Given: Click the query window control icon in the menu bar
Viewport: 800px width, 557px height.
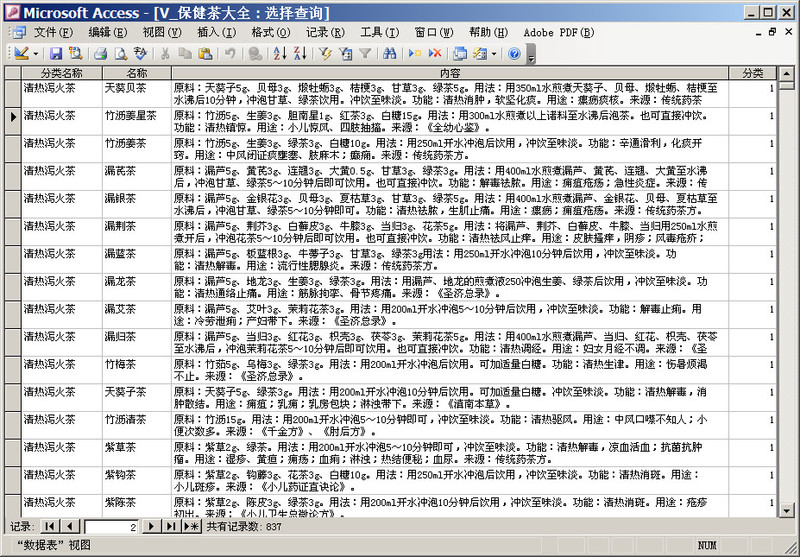Looking at the screenshot, I should point(18,33).
